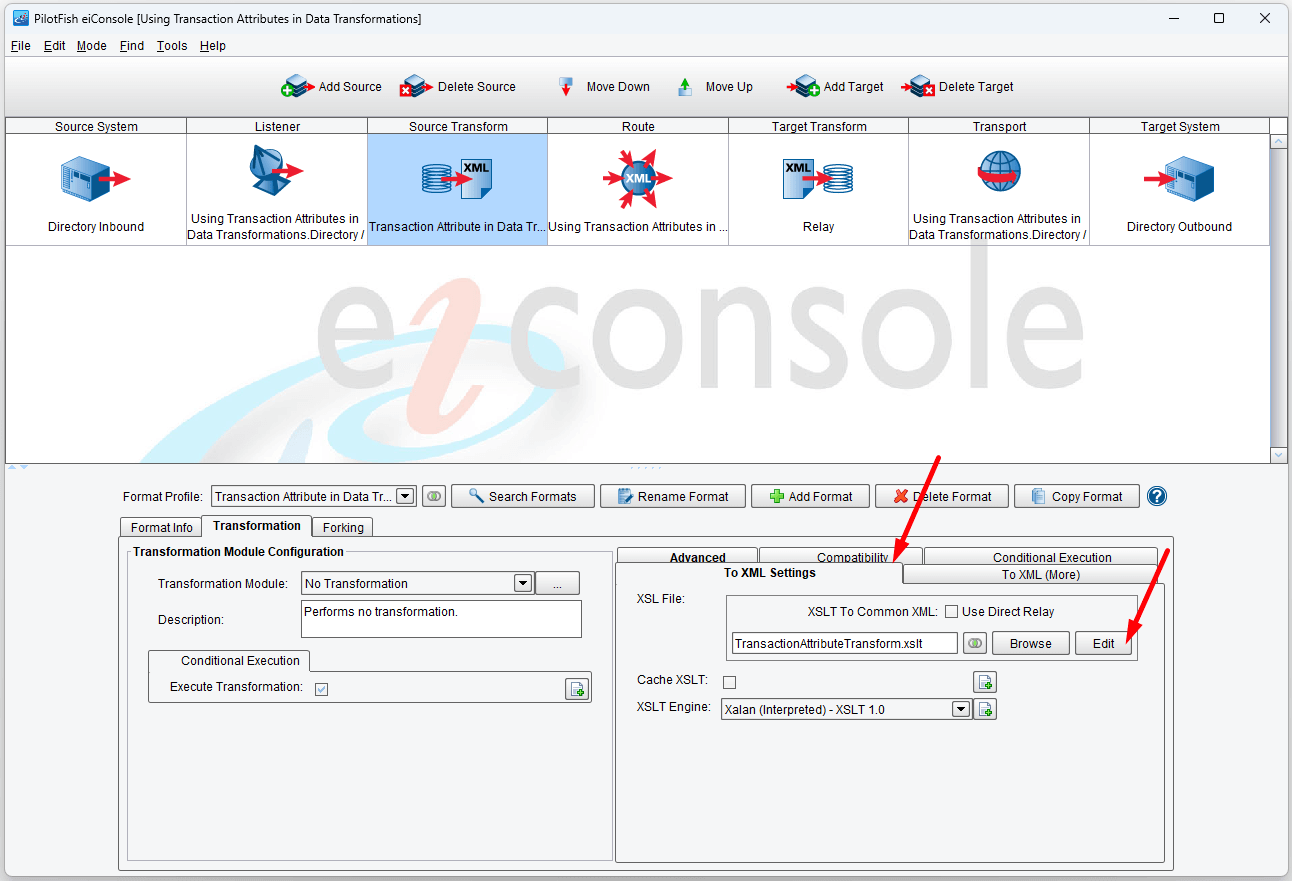Open the Format Profile dropdown
Image resolution: width=1292 pixels, height=881 pixels.
click(405, 496)
